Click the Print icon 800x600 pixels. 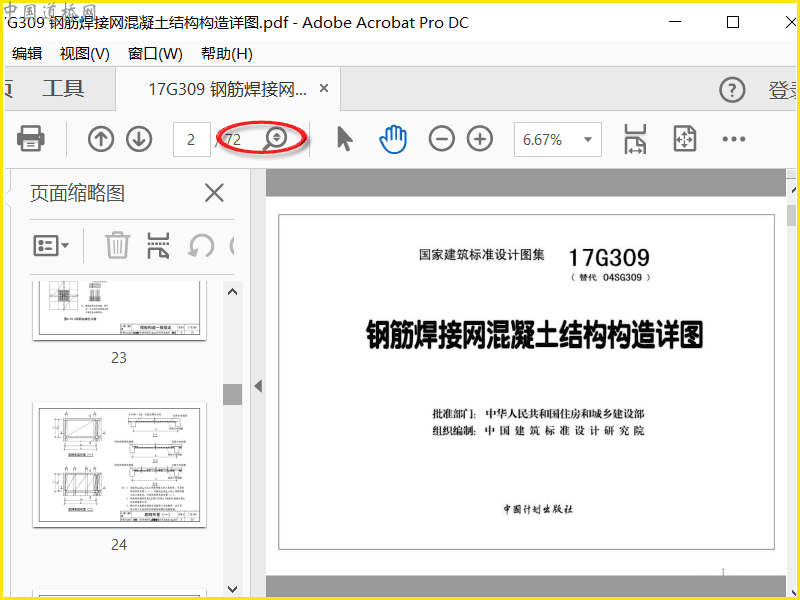[x=31, y=139]
